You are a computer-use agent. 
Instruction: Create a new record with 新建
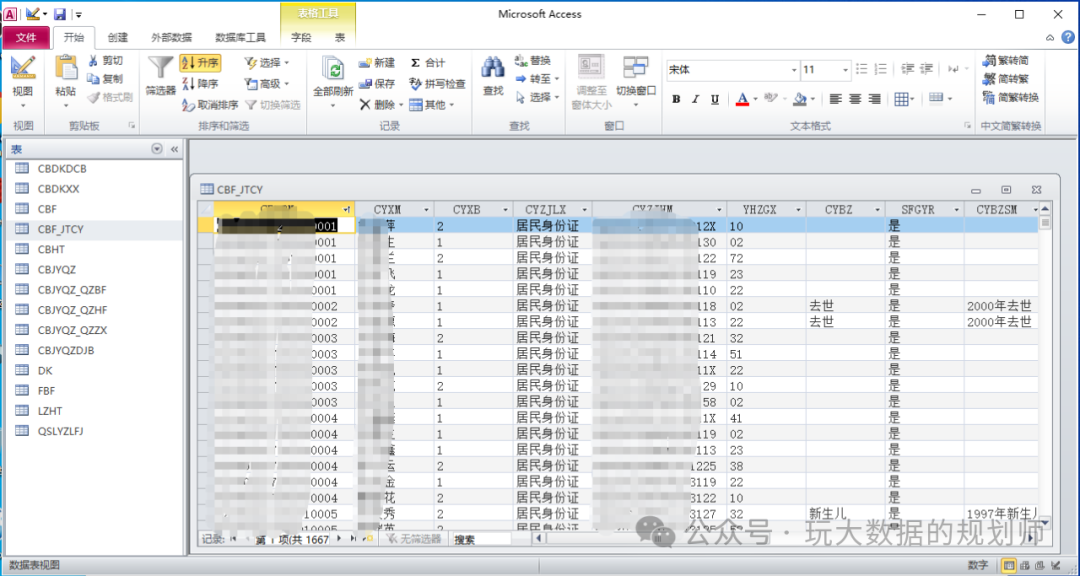click(377, 63)
